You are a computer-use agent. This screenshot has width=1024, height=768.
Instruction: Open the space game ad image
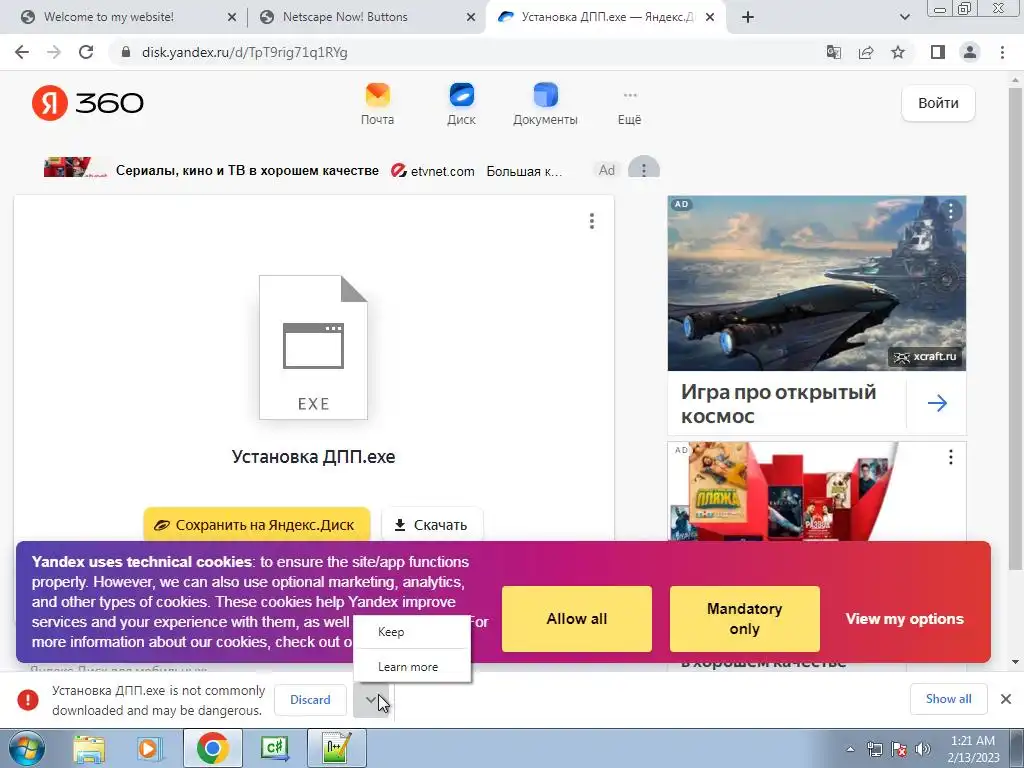coord(816,283)
